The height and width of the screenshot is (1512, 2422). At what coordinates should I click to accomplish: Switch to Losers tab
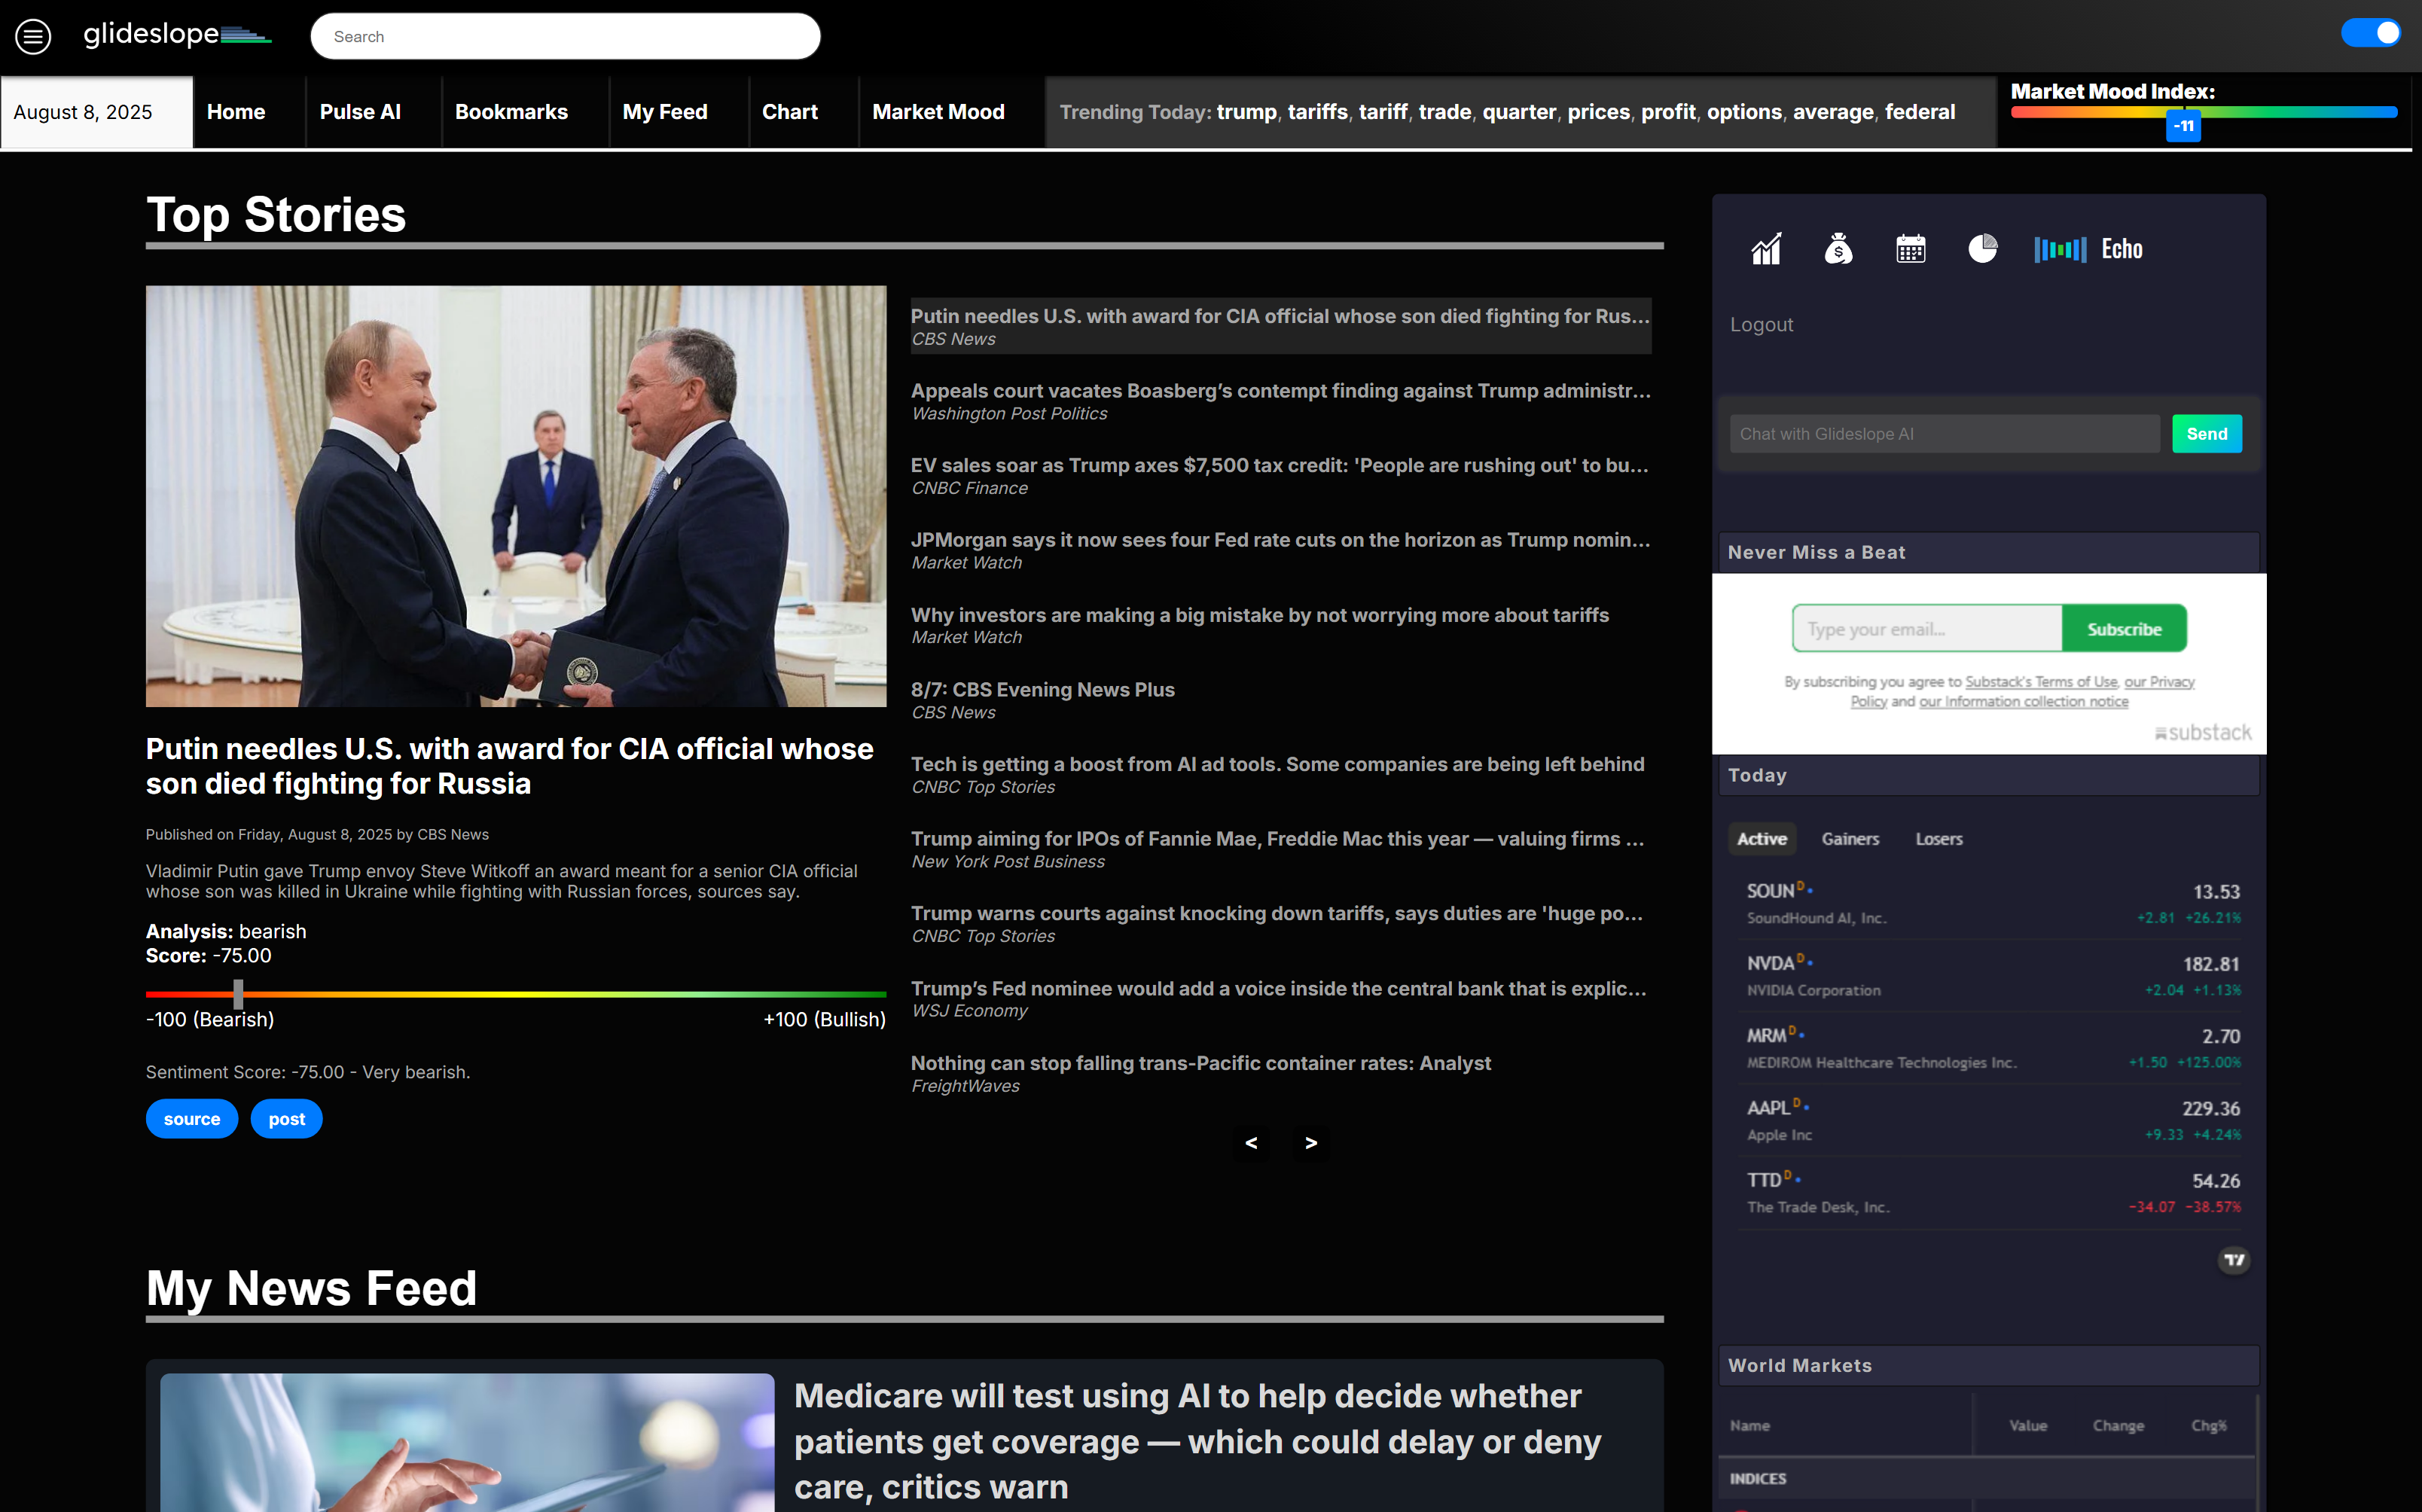pyautogui.click(x=1938, y=839)
